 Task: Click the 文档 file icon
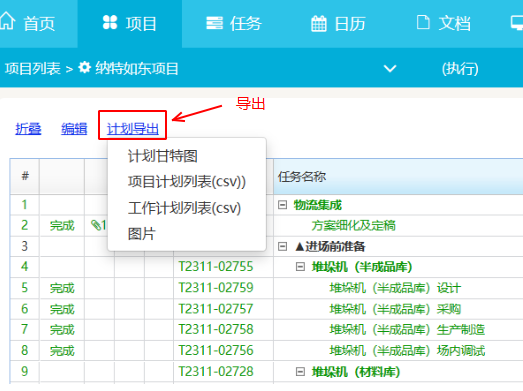(x=423, y=22)
